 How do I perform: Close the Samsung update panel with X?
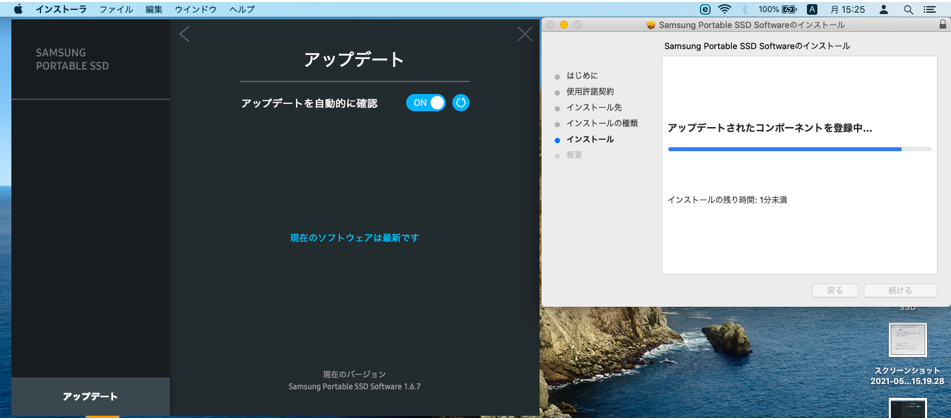(525, 35)
